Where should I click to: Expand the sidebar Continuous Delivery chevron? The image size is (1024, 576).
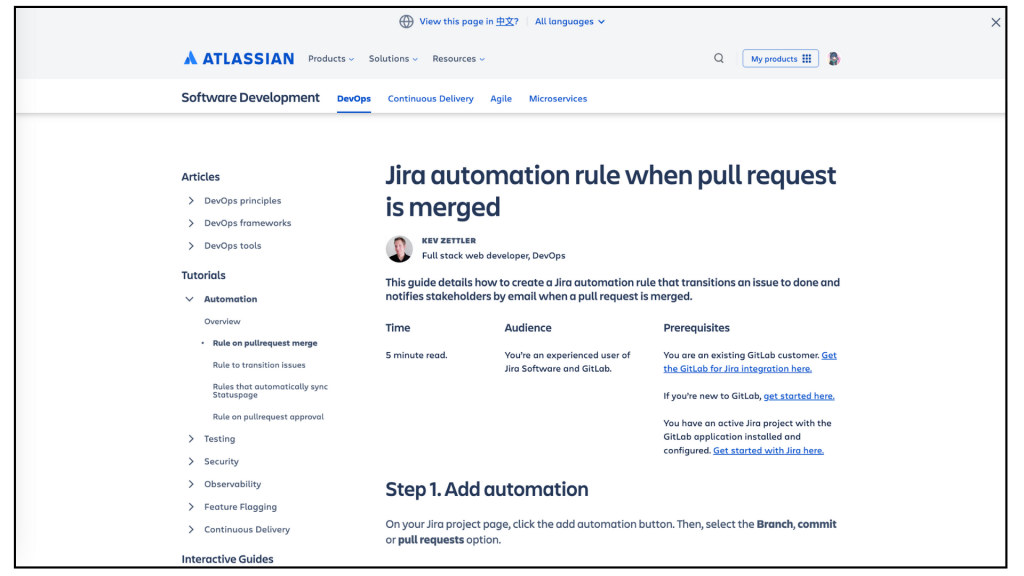click(191, 530)
